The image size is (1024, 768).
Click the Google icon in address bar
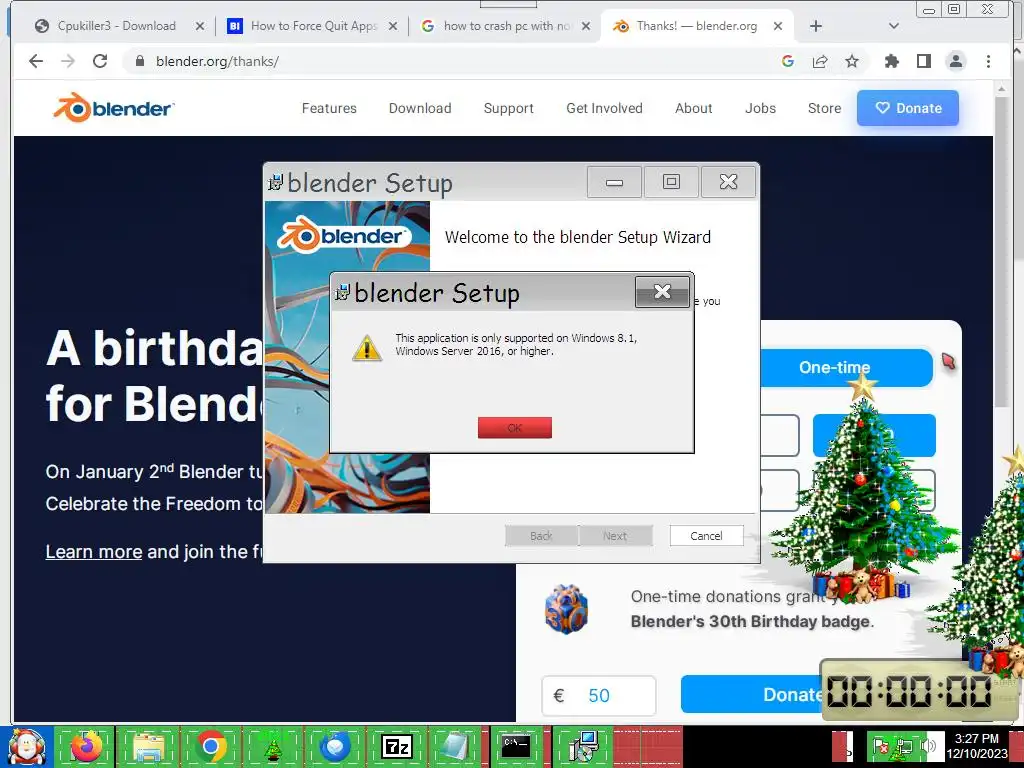(788, 61)
